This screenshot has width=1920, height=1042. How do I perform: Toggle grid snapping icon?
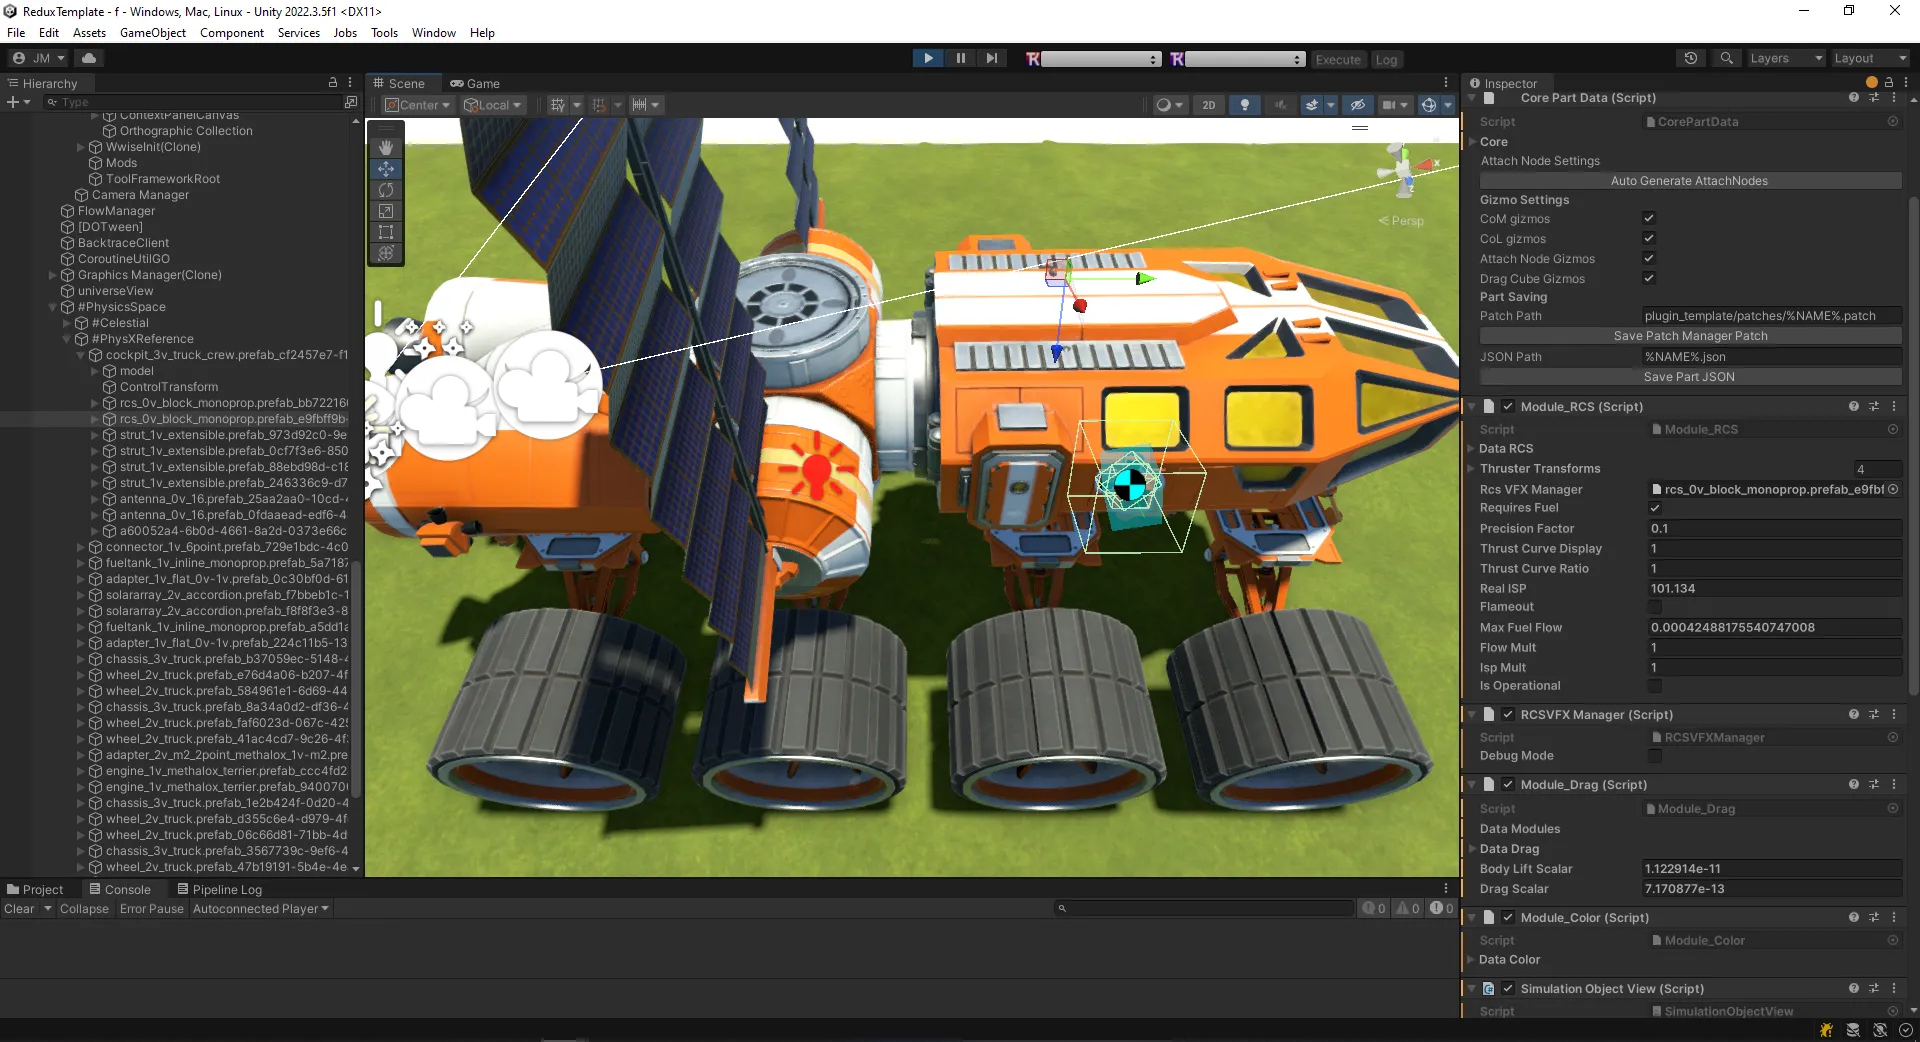(599, 105)
